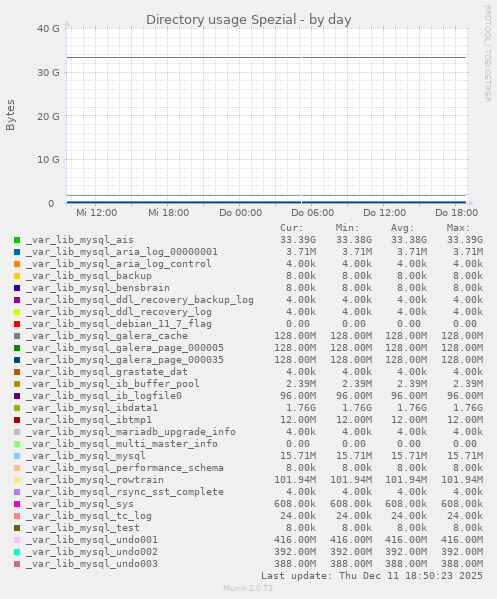Click the 10 G y-axis tick label
The image size is (497, 599).
(48, 160)
